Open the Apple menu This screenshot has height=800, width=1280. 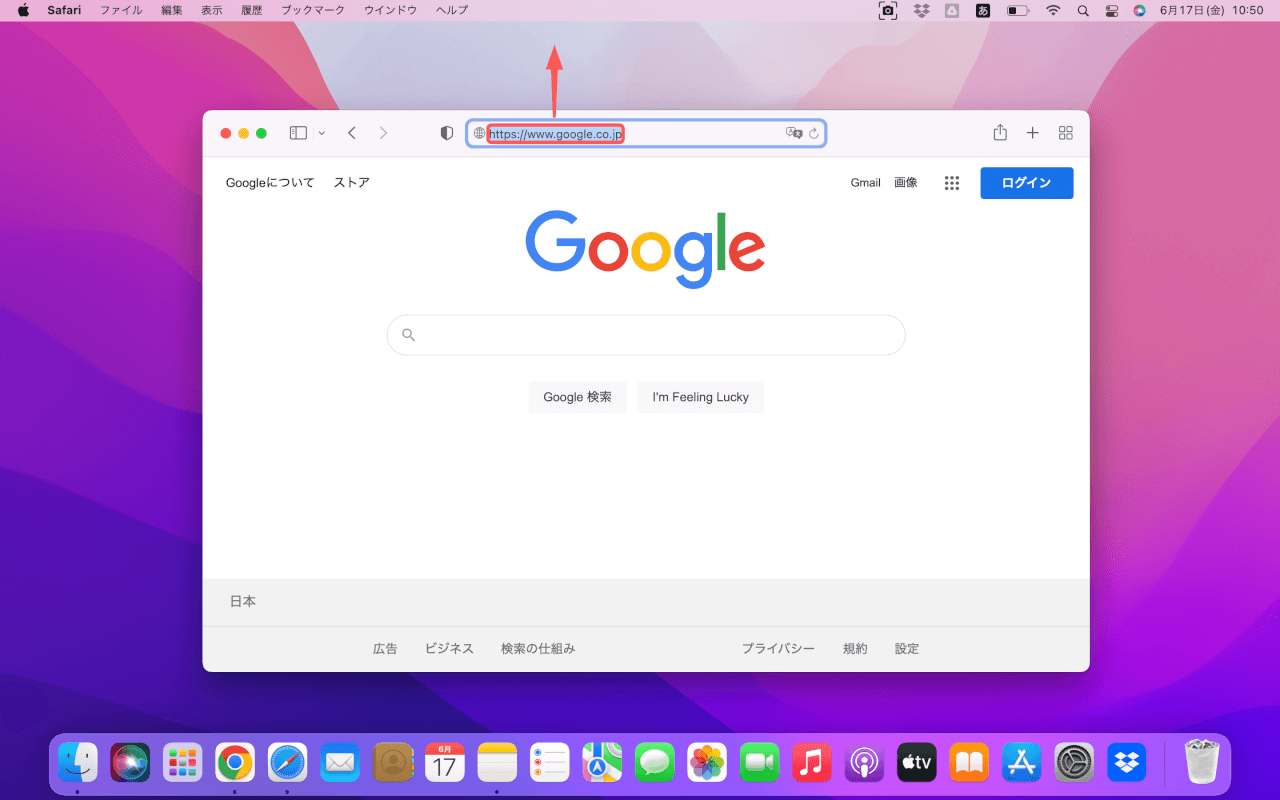23,10
